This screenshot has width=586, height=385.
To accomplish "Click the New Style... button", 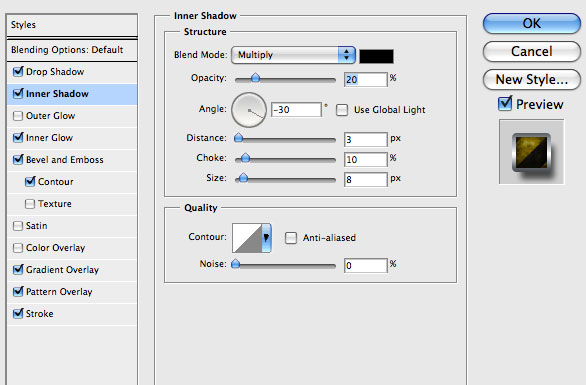I will 531,79.
